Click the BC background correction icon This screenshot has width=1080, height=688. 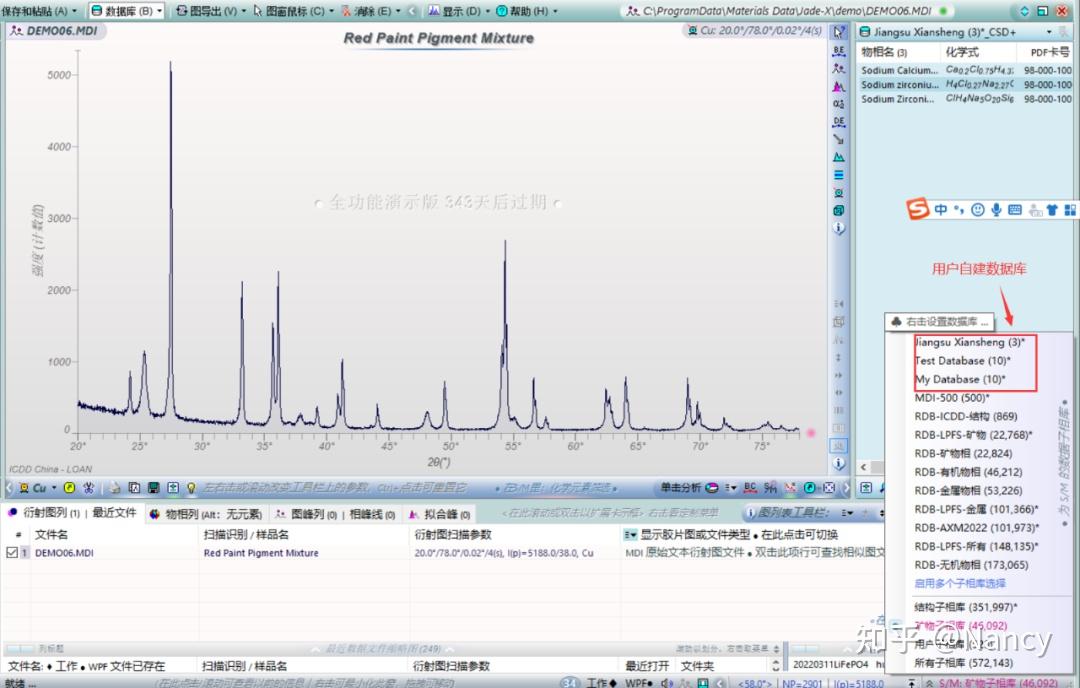click(x=749, y=488)
